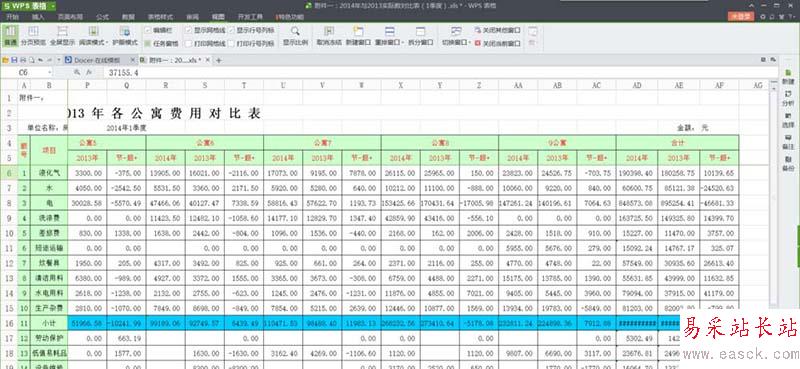Toggle 显示网格线 show gridlines checkbox
The width and height of the screenshot is (800, 369).
188,31
